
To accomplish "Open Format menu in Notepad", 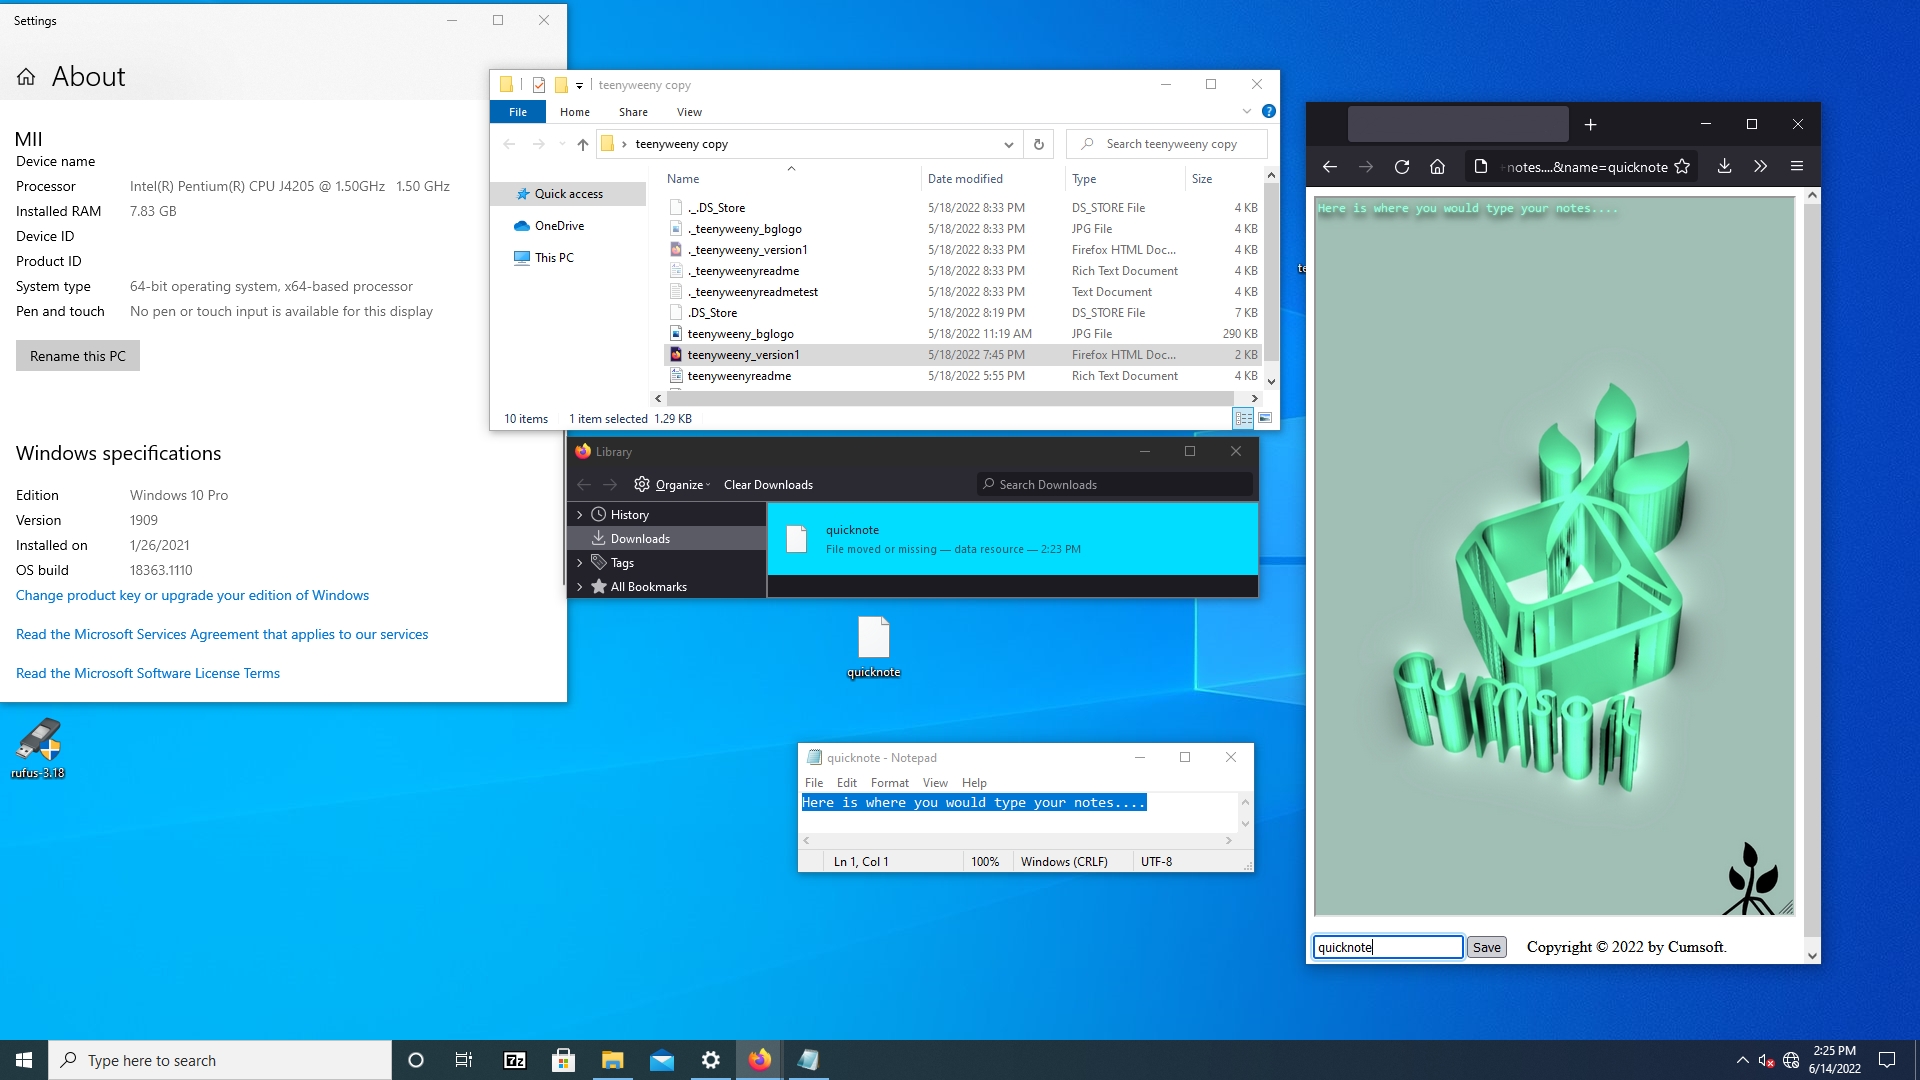I will click(x=889, y=783).
